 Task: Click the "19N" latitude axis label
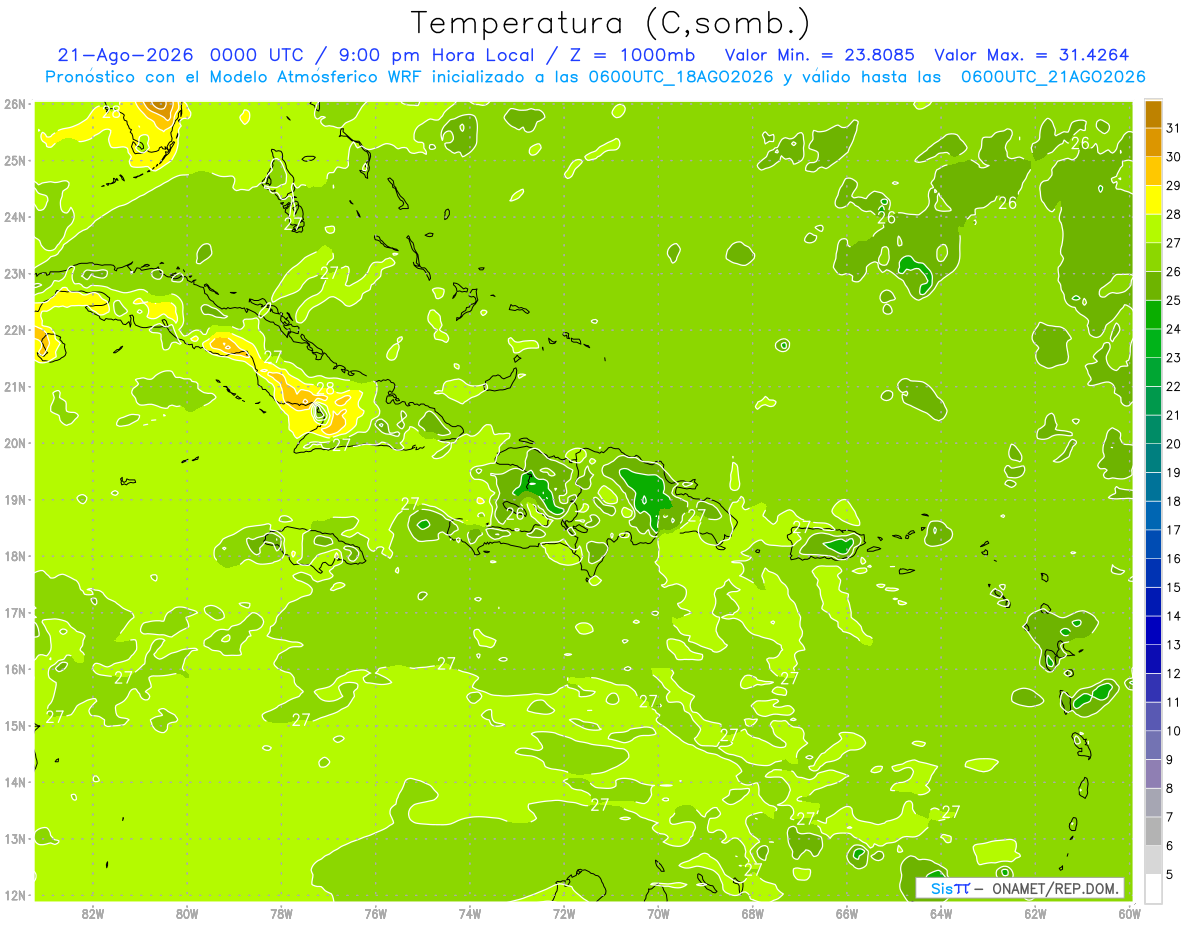(15, 500)
